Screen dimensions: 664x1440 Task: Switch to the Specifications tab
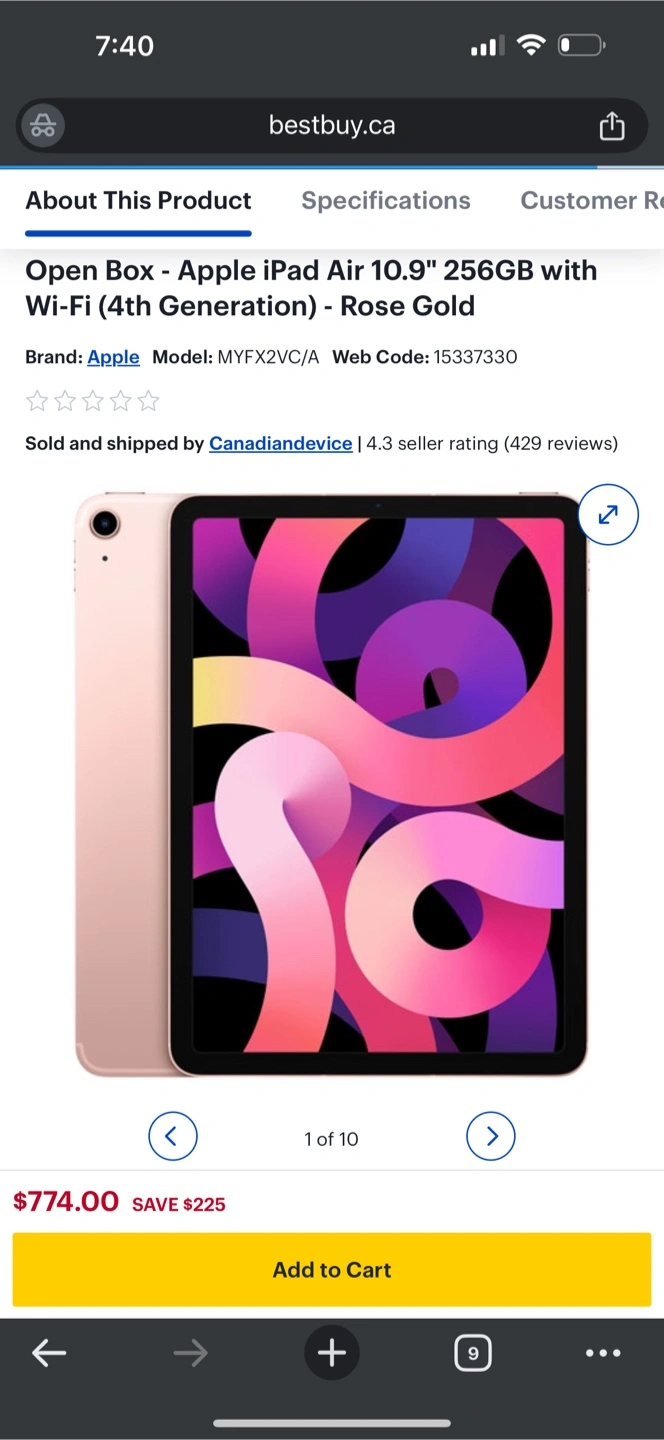pos(386,201)
